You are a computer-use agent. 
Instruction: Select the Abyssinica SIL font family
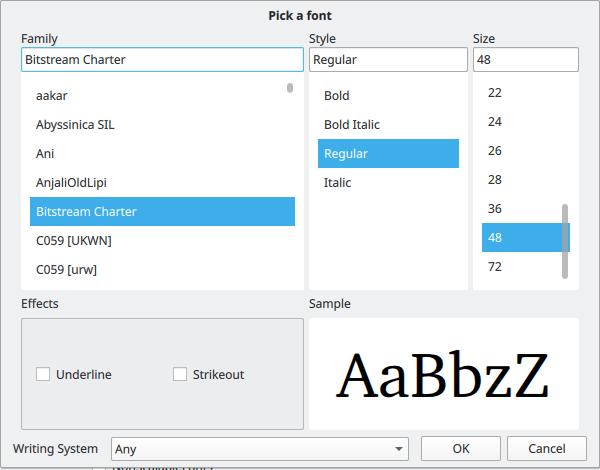[x=76, y=125]
